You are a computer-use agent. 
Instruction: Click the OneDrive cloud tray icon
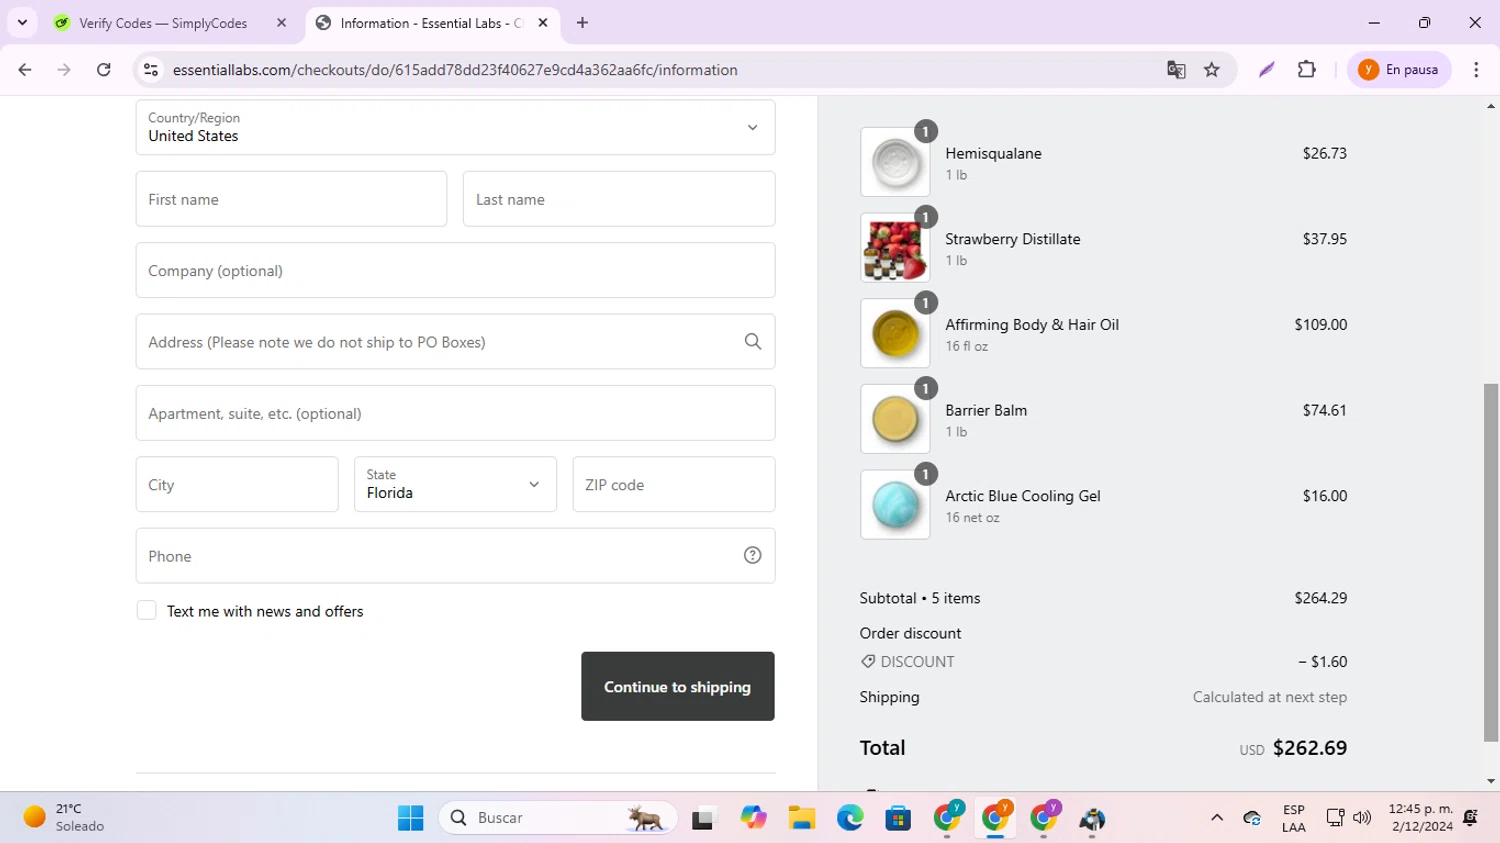pos(1252,818)
